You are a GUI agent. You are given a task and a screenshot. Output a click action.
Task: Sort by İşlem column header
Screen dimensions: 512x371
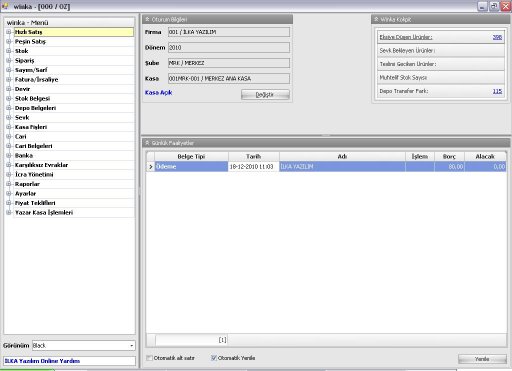click(420, 157)
